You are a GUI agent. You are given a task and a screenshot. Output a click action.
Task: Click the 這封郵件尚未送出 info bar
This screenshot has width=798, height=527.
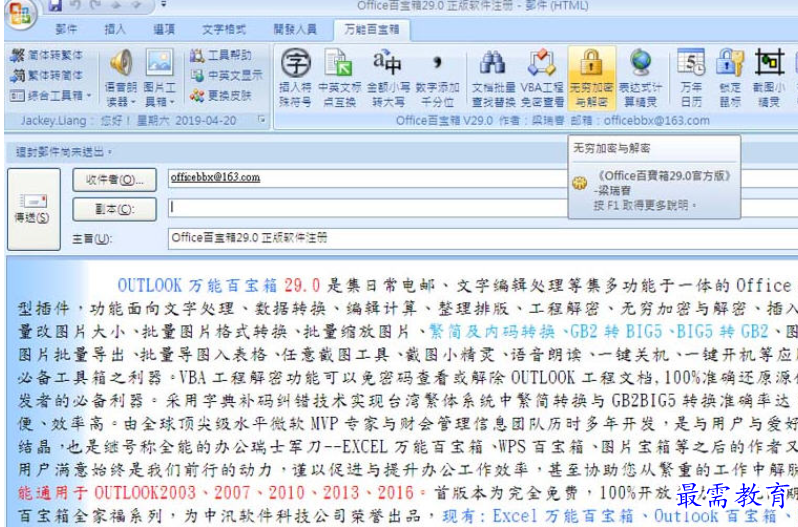pos(401,152)
